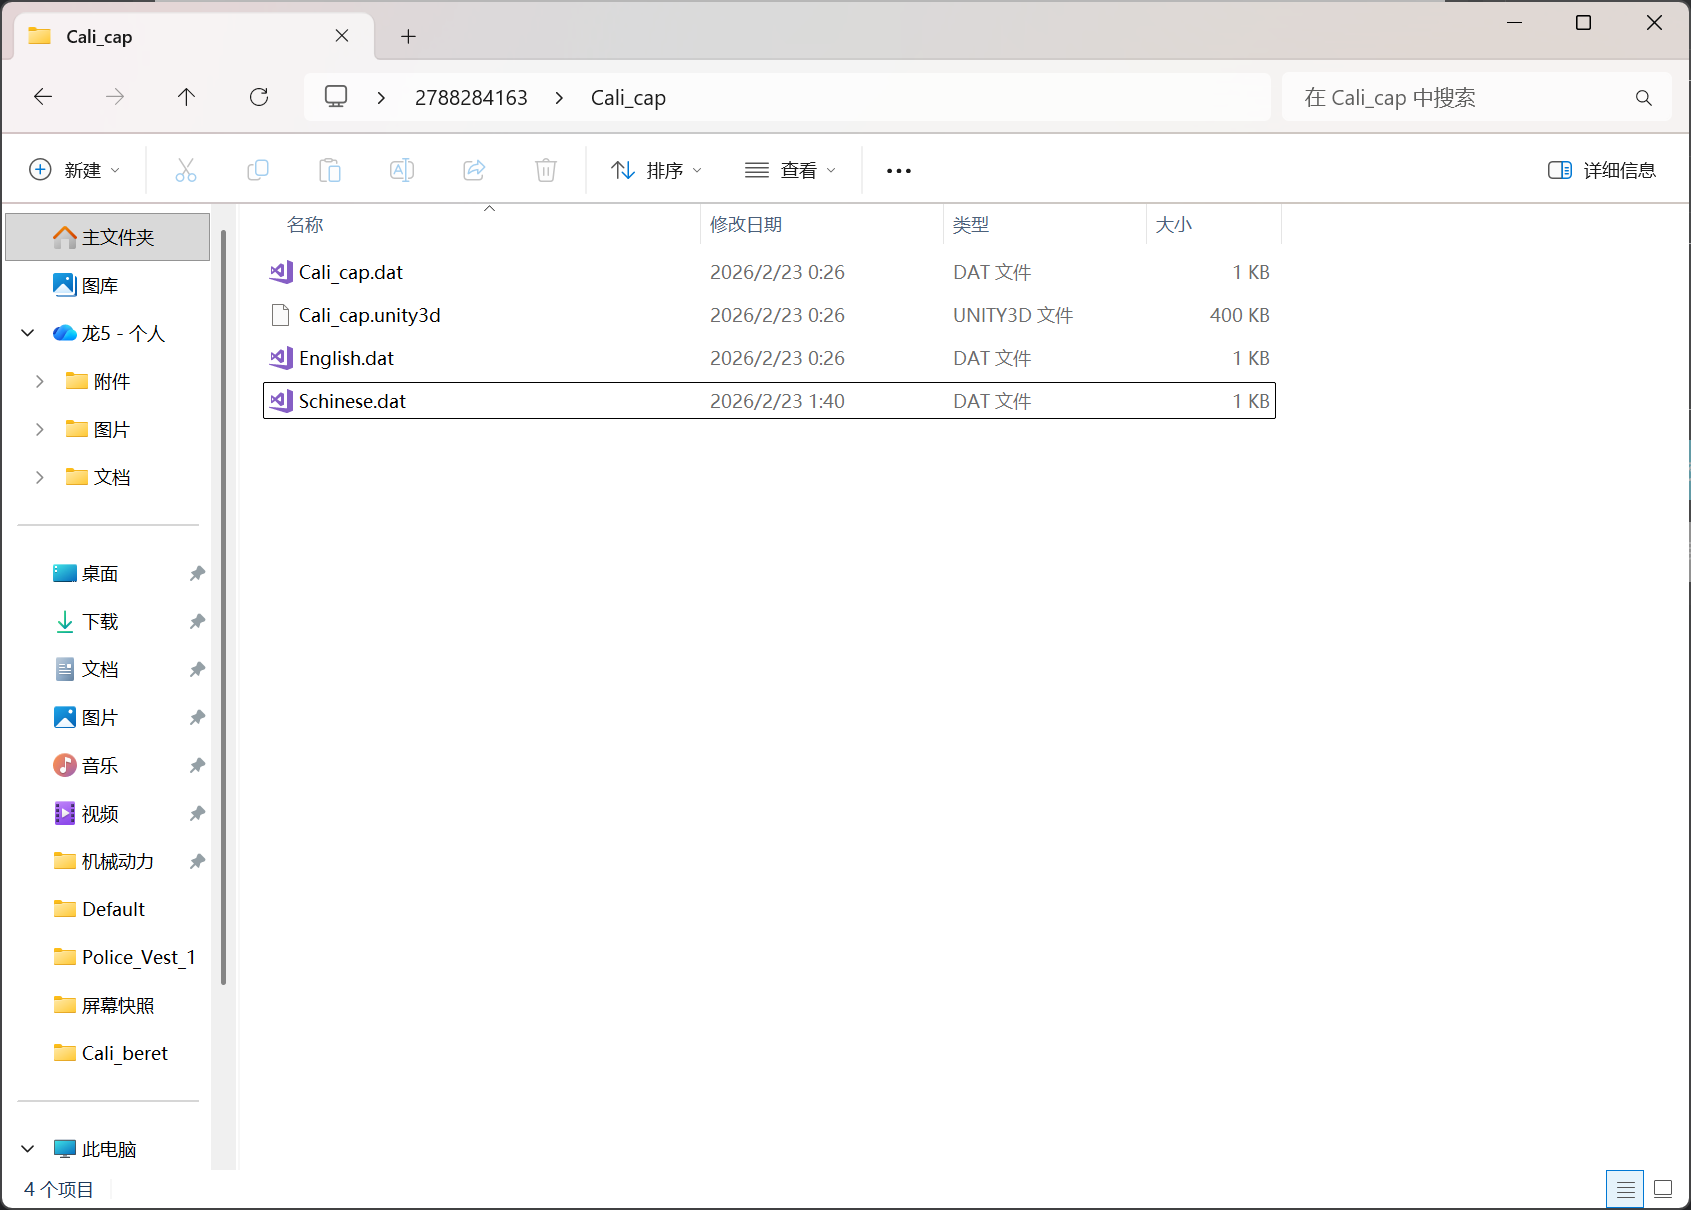Open the 查看 view dropdown
Image resolution: width=1691 pixels, height=1210 pixels.
[790, 170]
